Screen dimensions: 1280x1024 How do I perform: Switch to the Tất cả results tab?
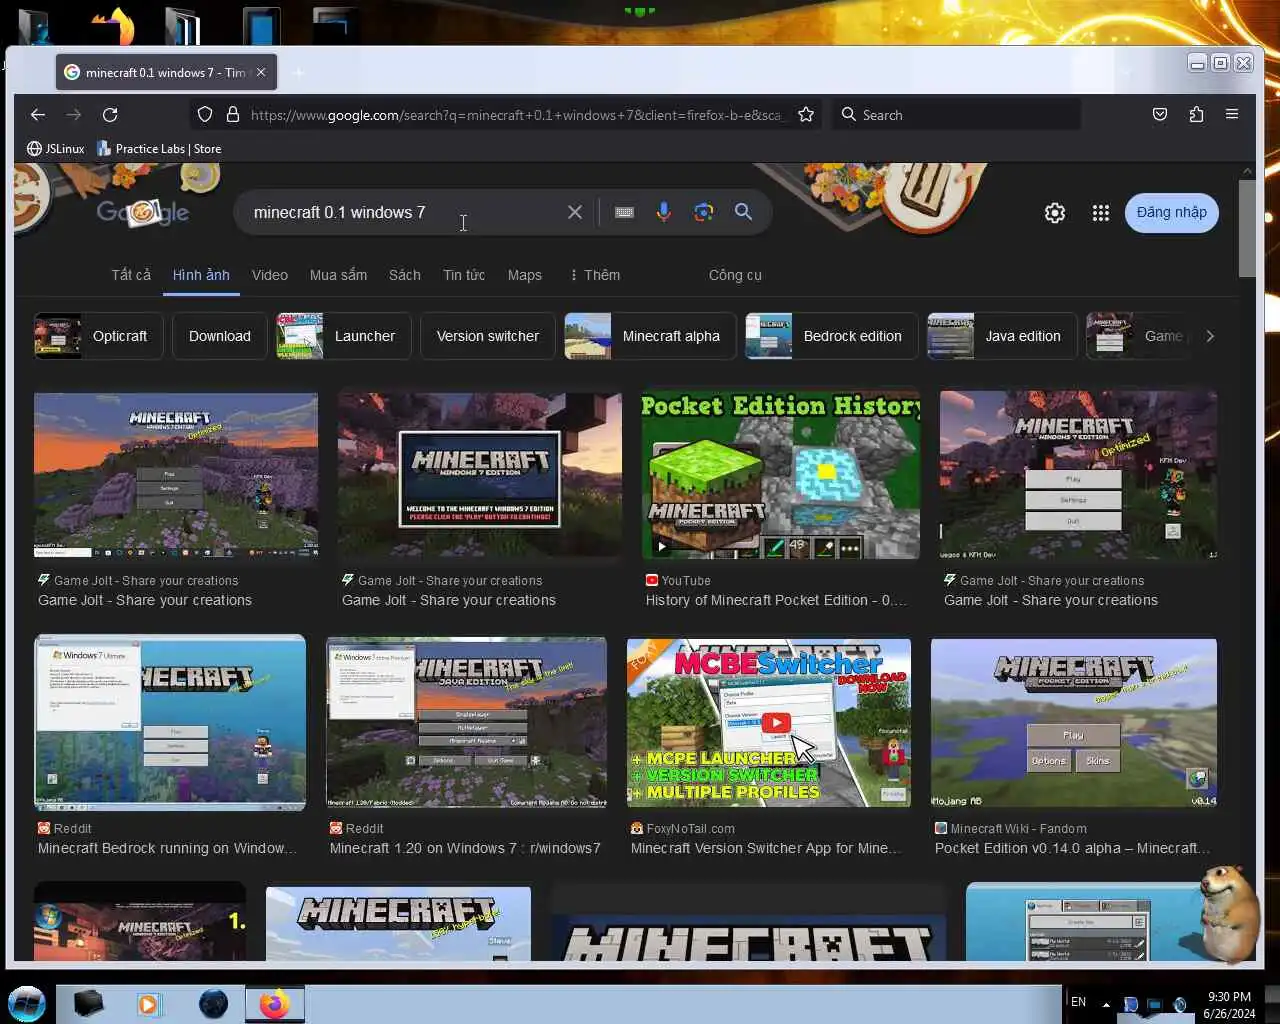[131, 275]
